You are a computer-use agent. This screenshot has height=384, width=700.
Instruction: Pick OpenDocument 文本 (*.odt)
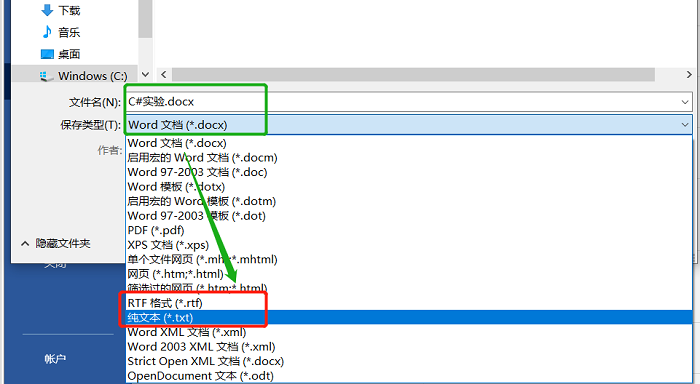[x=409, y=376]
